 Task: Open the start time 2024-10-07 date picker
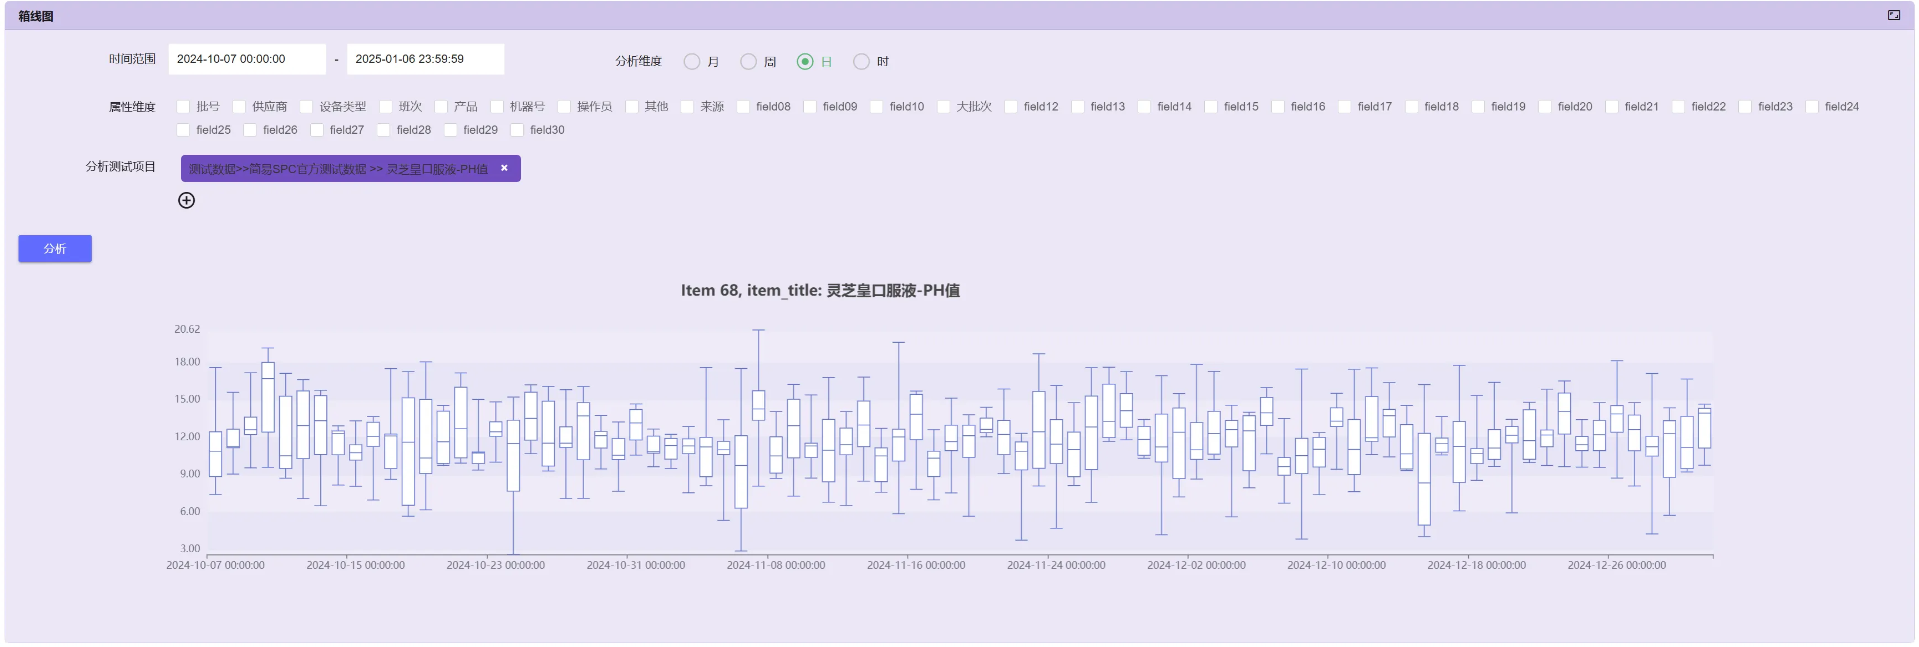246,59
